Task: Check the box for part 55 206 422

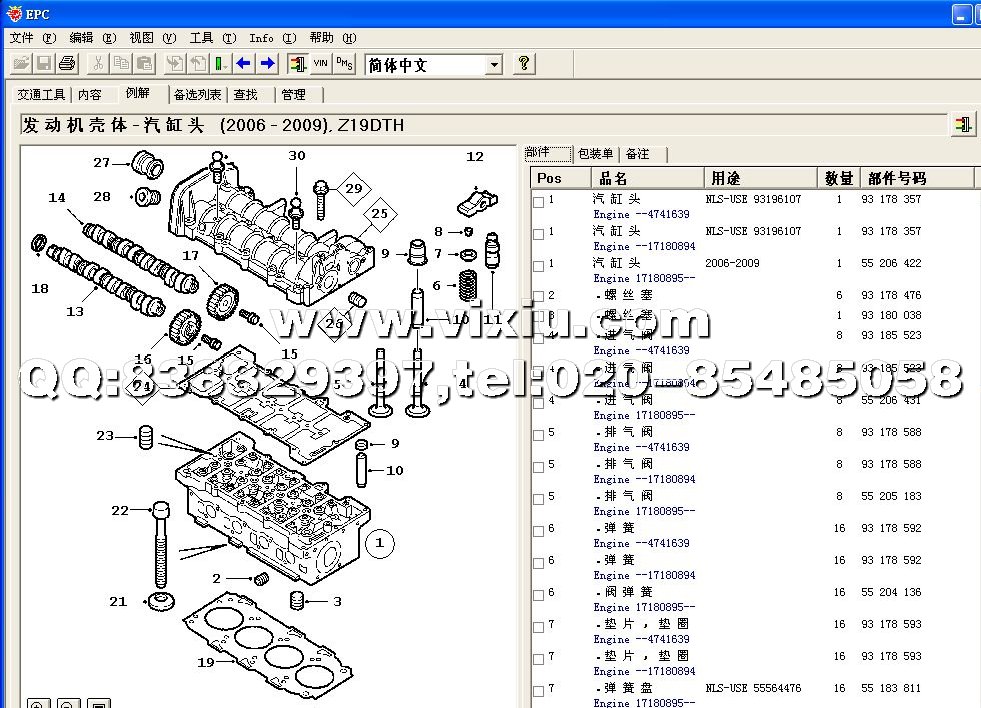Action: click(539, 266)
